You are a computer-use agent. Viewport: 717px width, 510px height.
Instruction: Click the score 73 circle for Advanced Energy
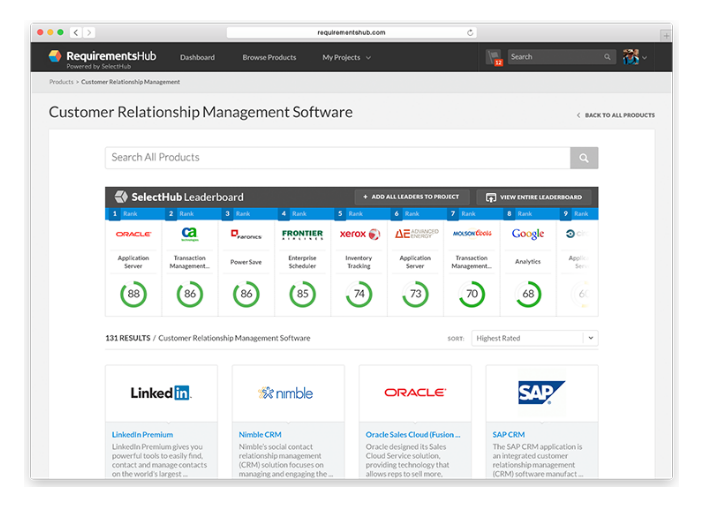(x=415, y=294)
